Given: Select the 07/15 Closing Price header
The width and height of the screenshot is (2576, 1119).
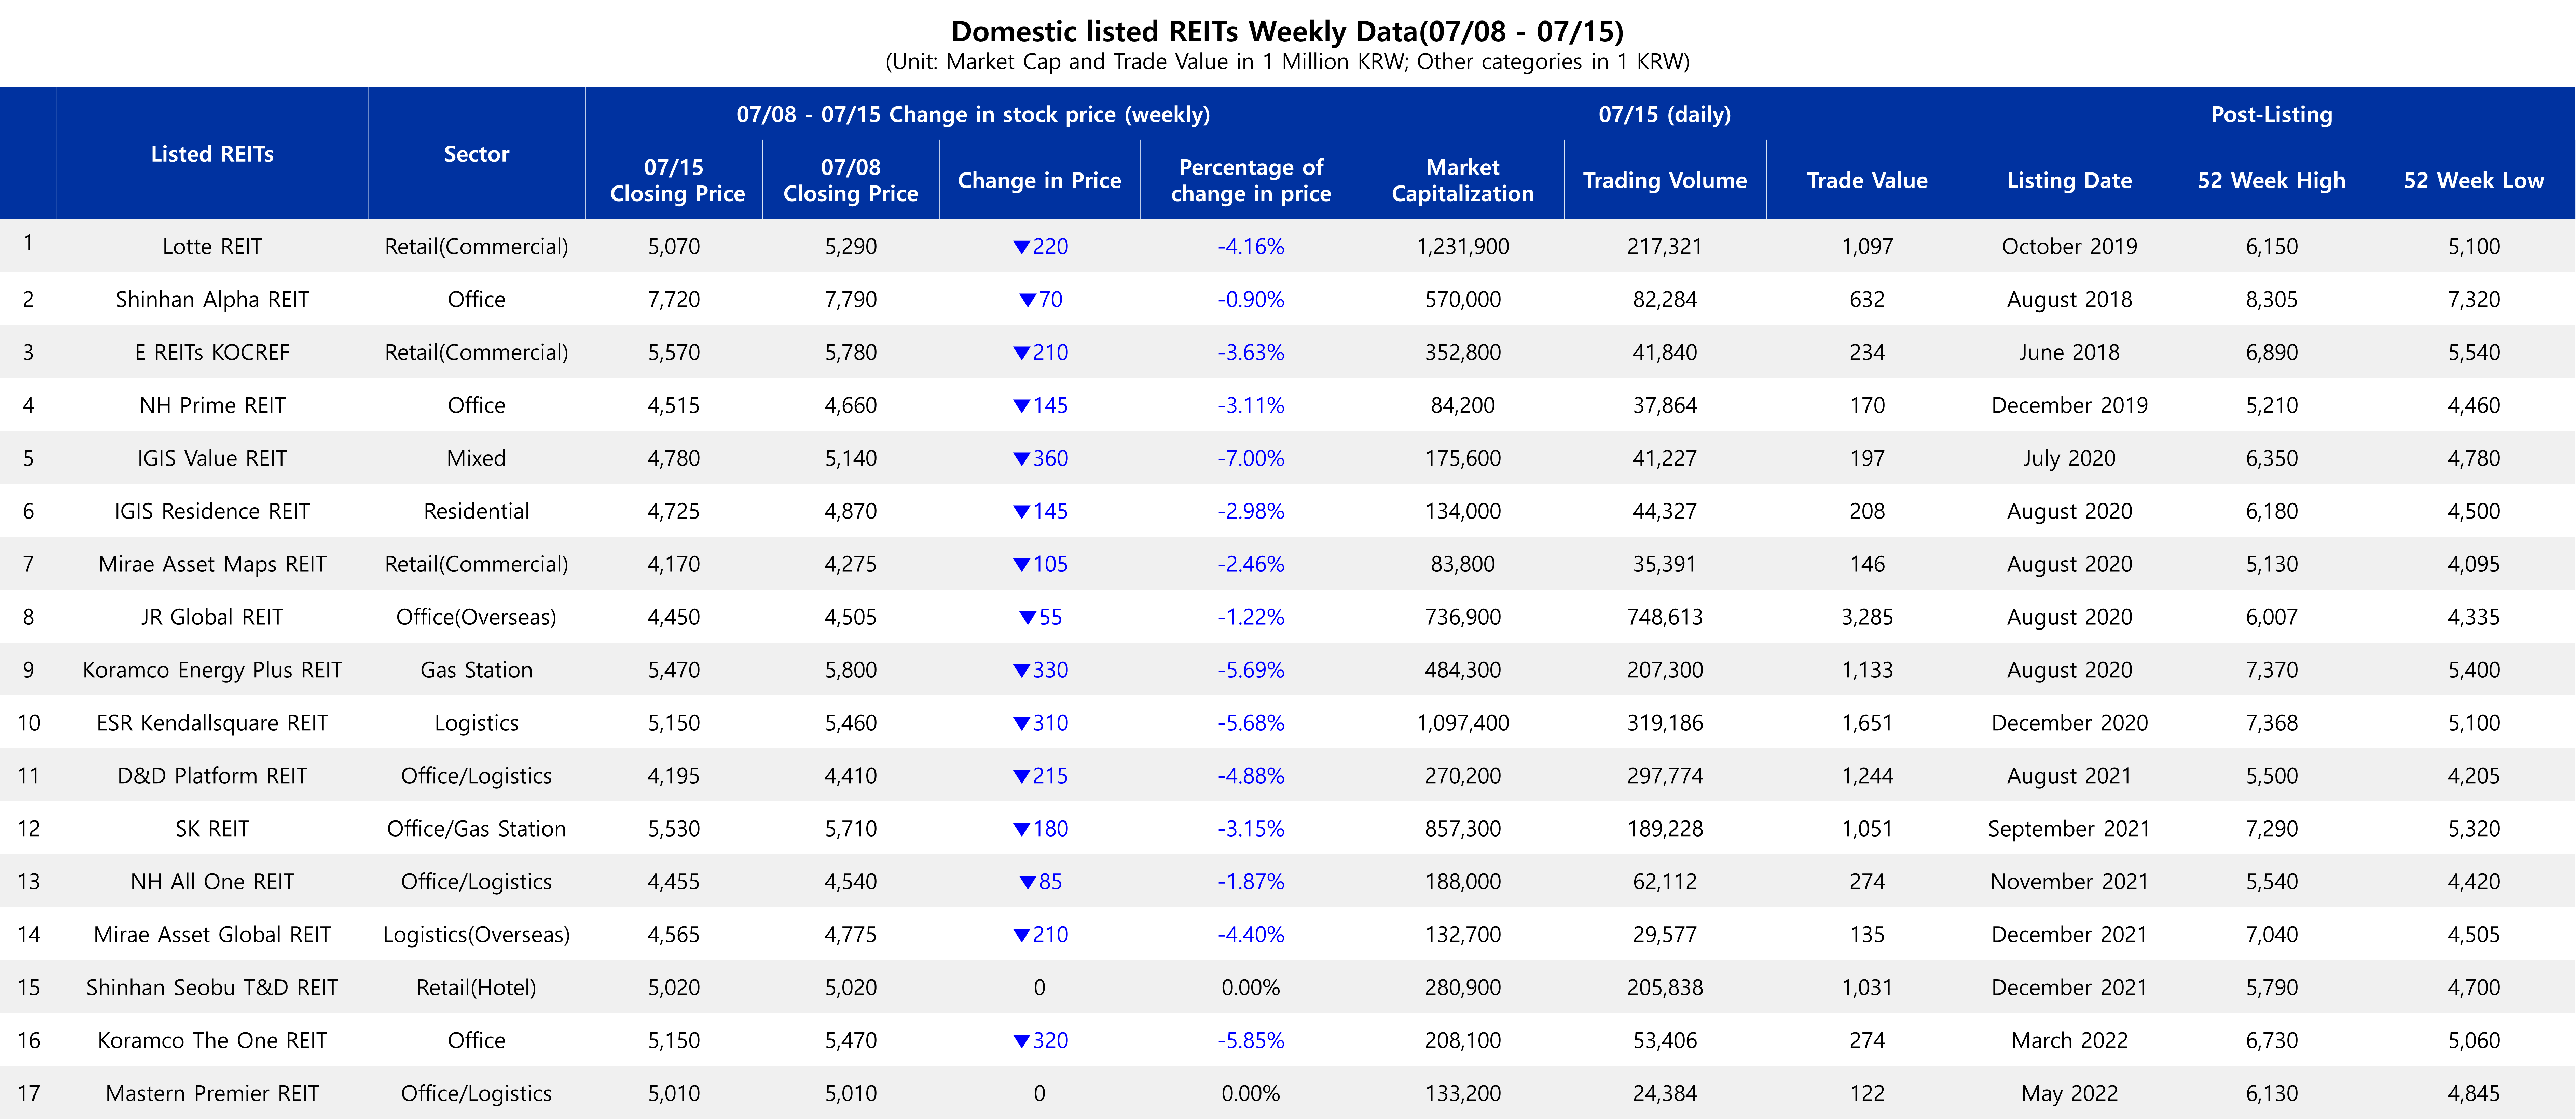Looking at the screenshot, I should tap(674, 180).
